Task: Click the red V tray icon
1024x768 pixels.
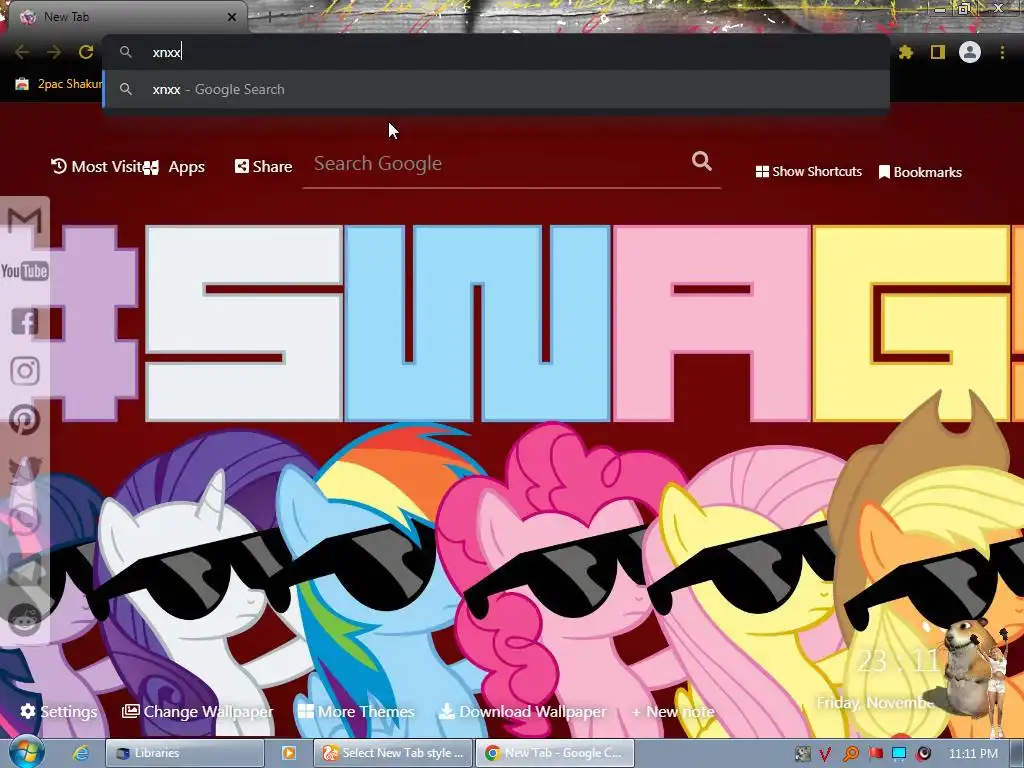Action: pos(825,754)
